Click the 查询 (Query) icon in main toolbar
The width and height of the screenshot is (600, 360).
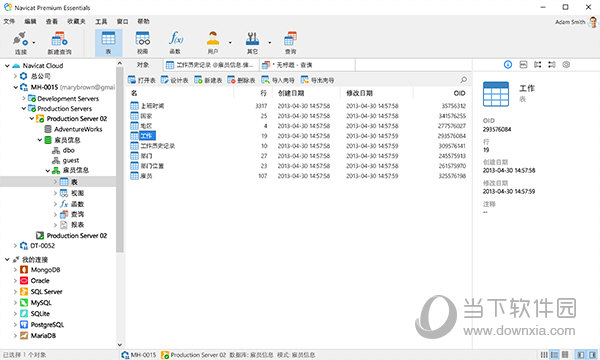coord(290,39)
